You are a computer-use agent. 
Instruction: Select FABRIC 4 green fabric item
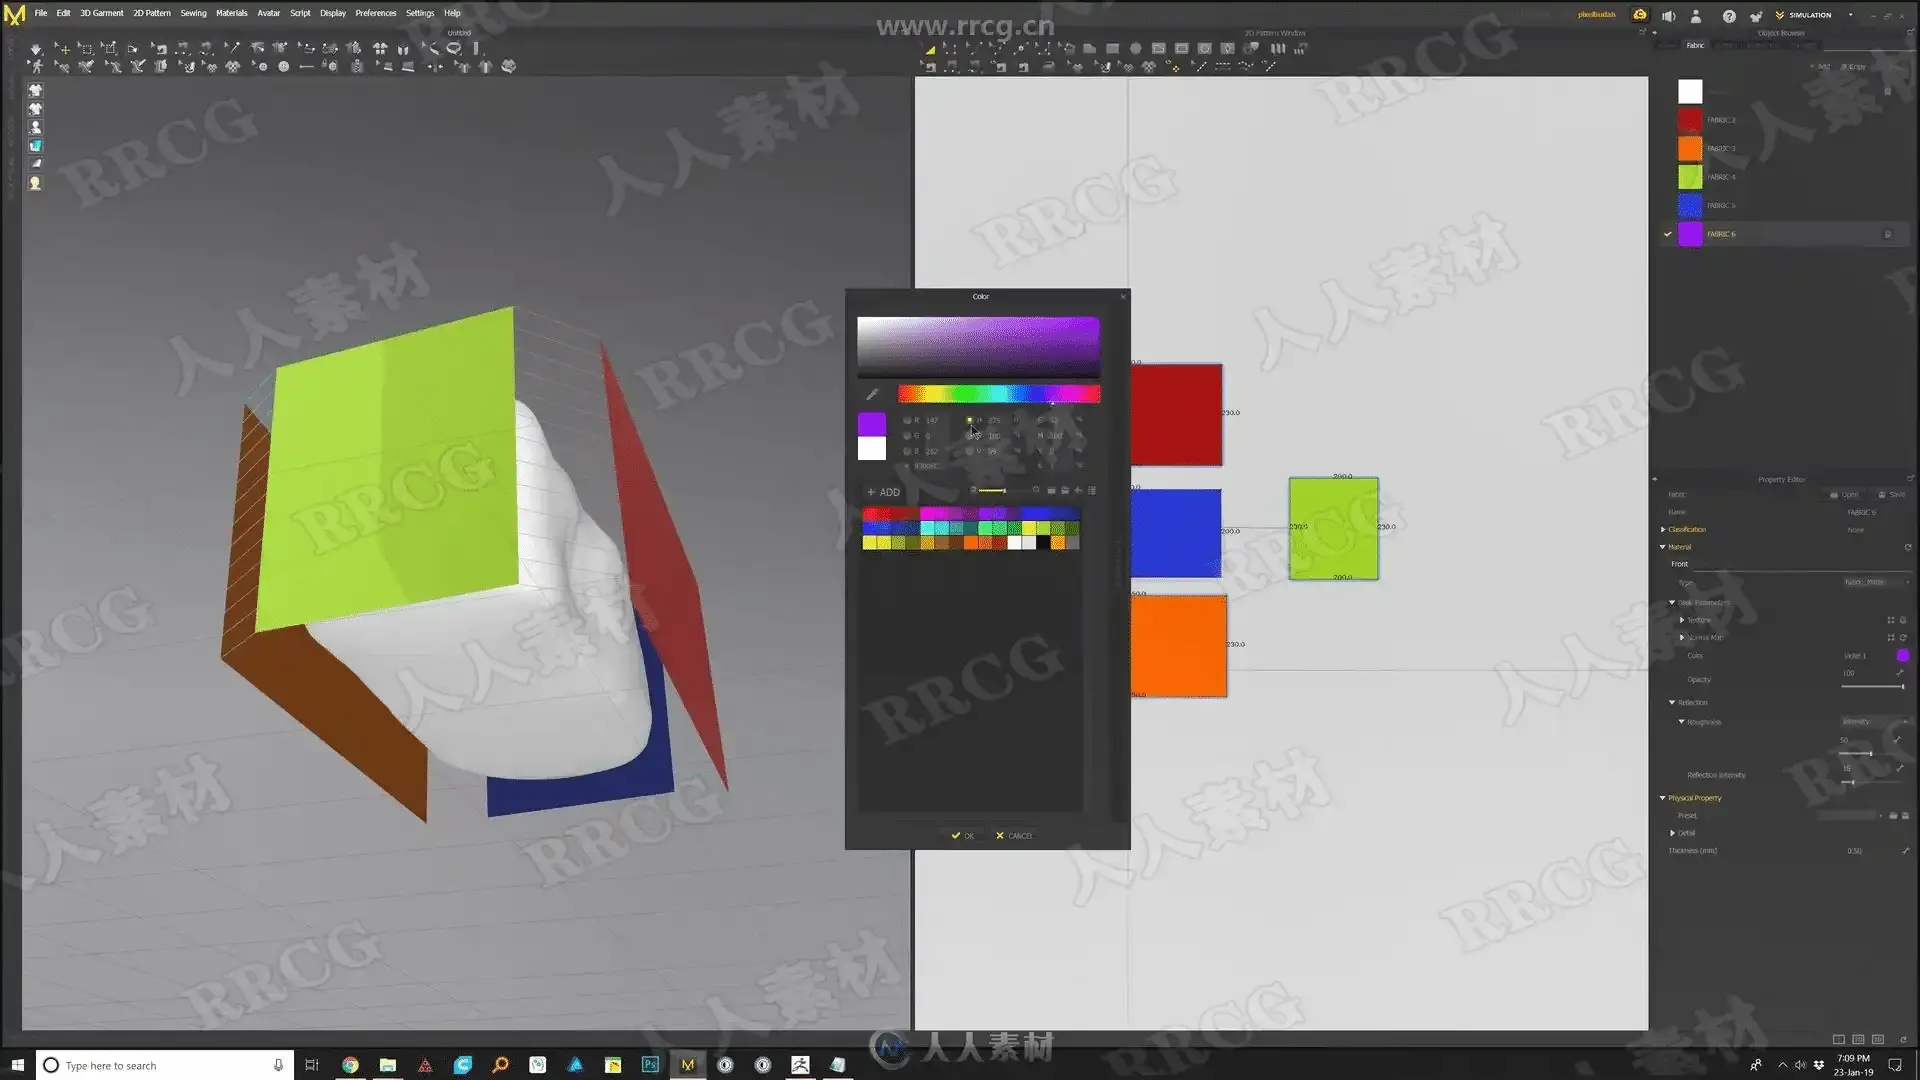[x=1721, y=177]
